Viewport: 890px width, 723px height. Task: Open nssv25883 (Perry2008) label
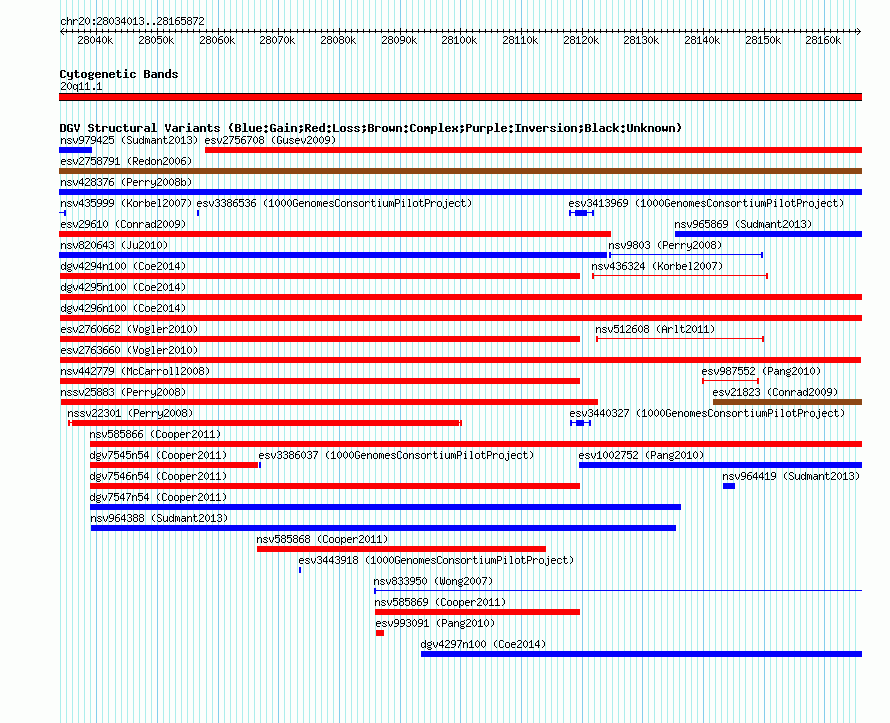123,392
